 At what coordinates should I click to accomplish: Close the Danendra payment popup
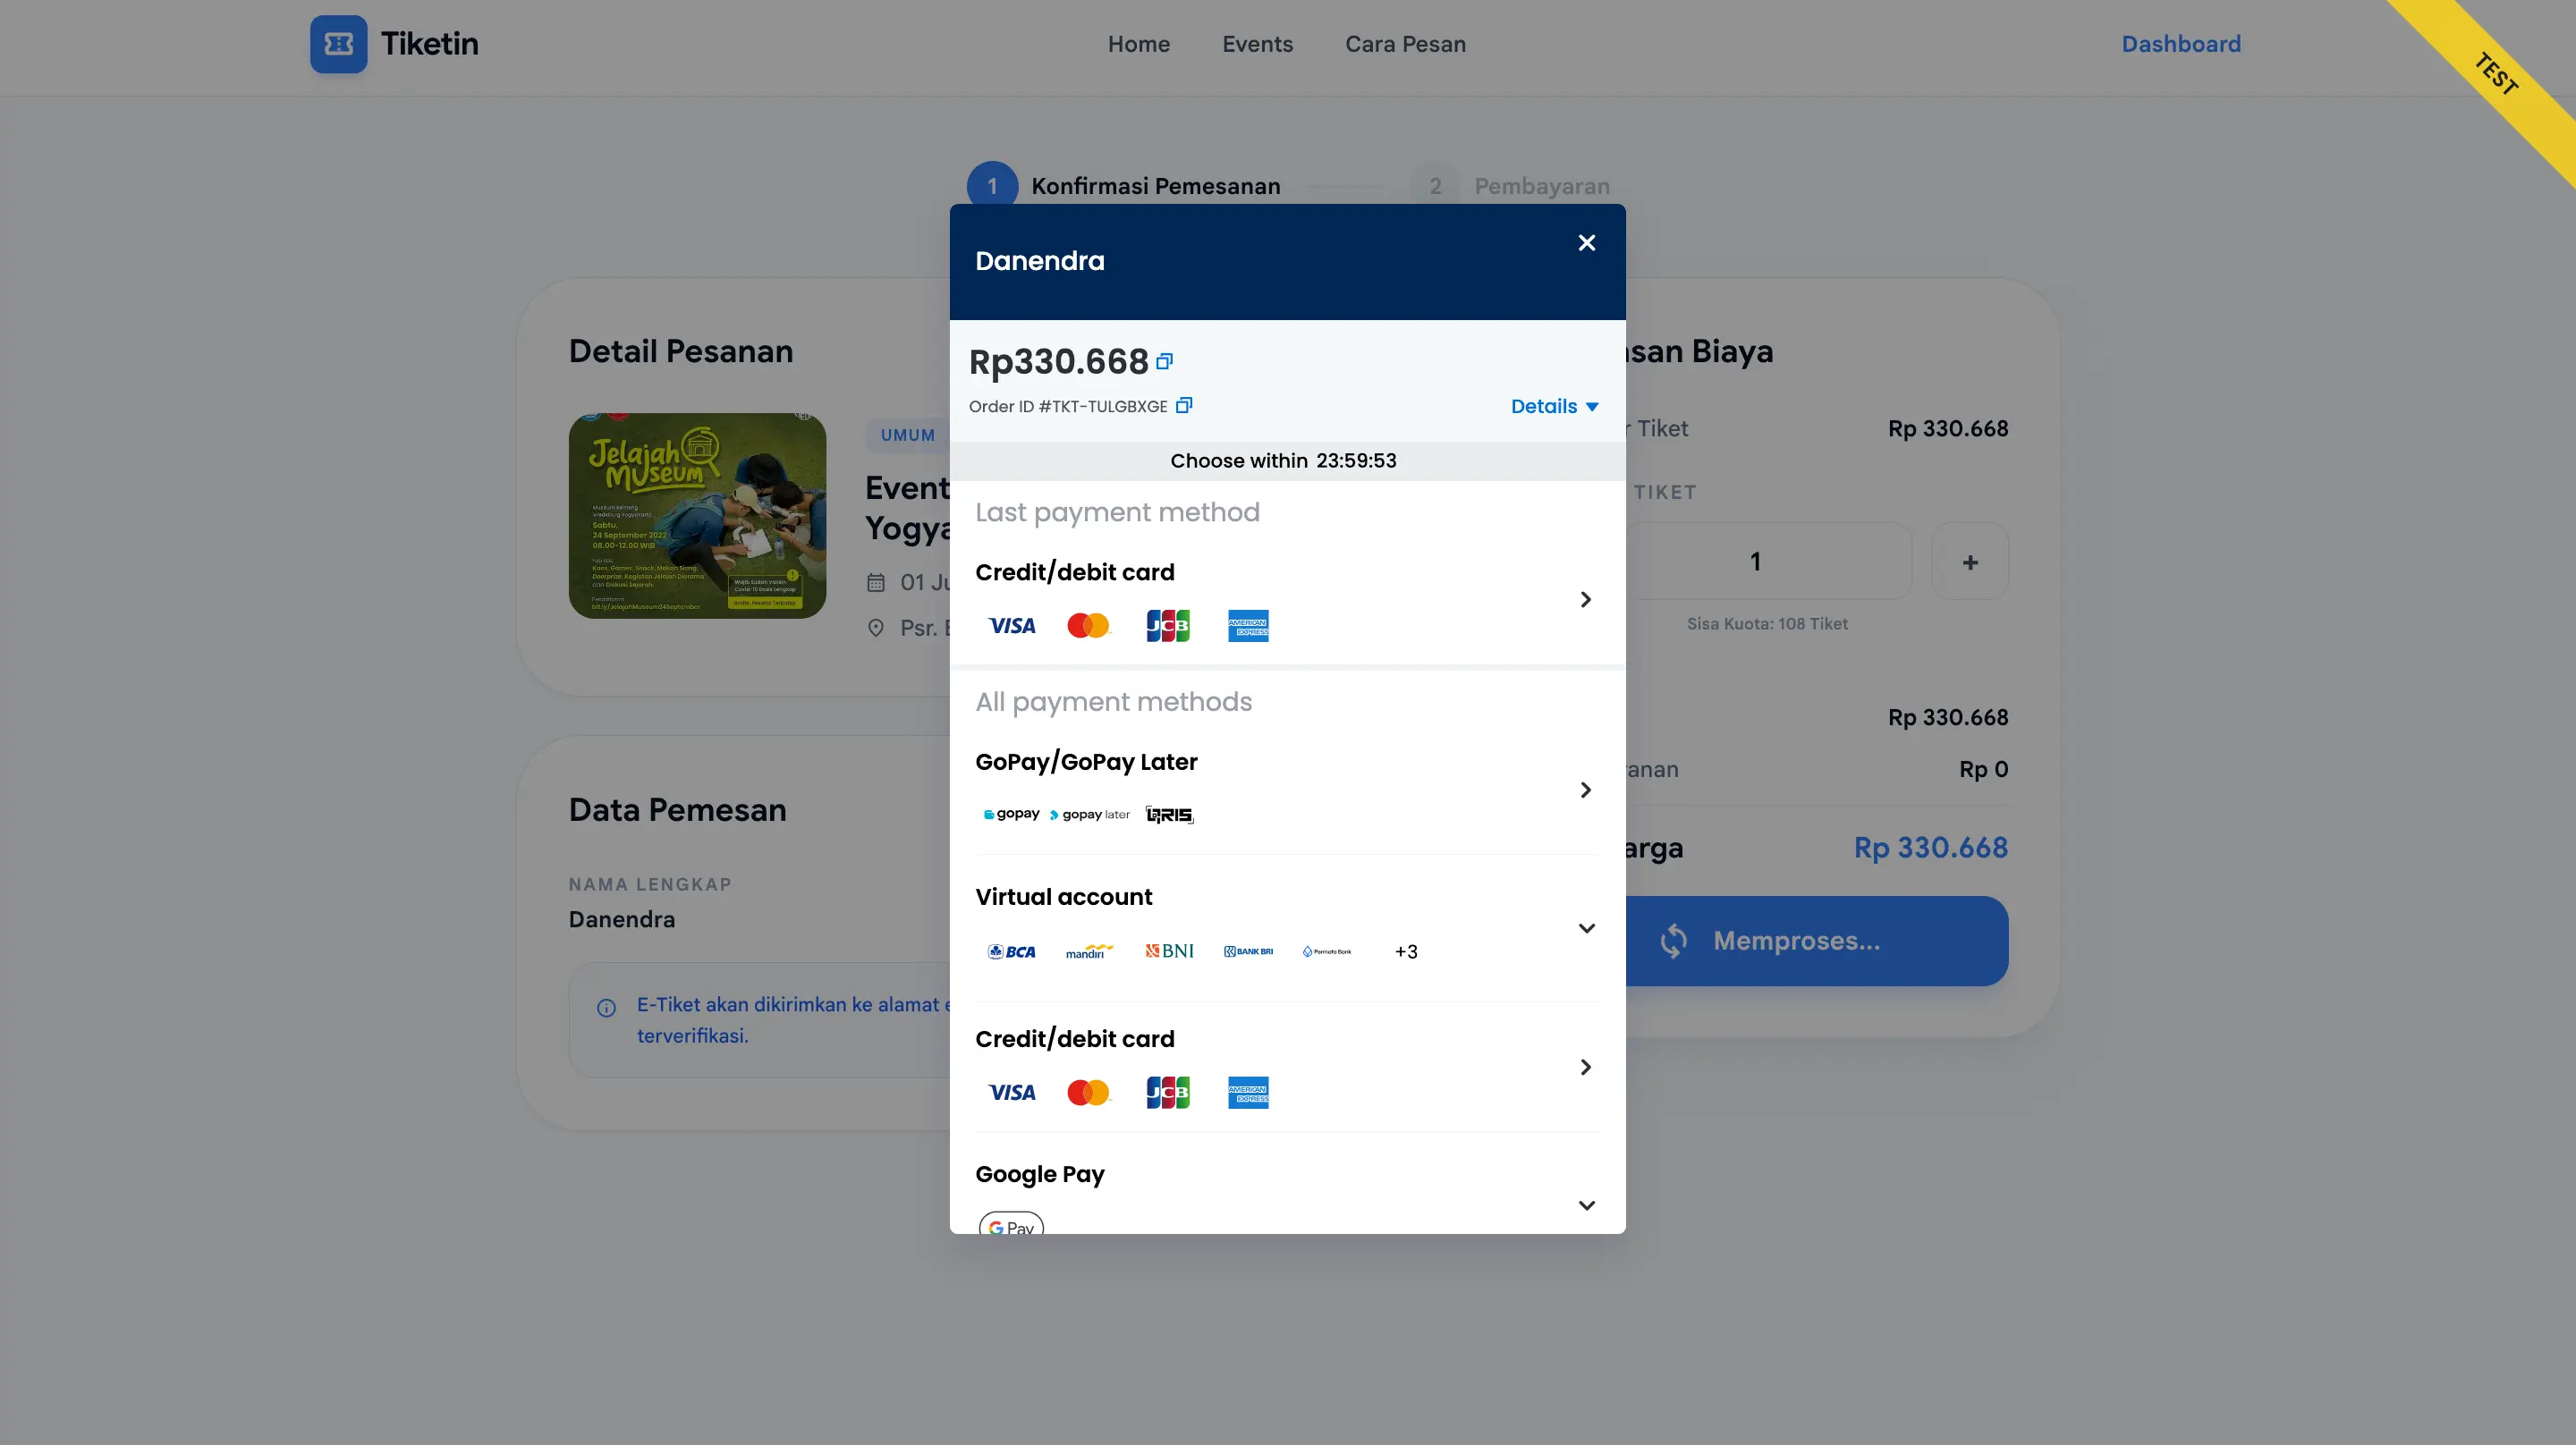pyautogui.click(x=1586, y=243)
